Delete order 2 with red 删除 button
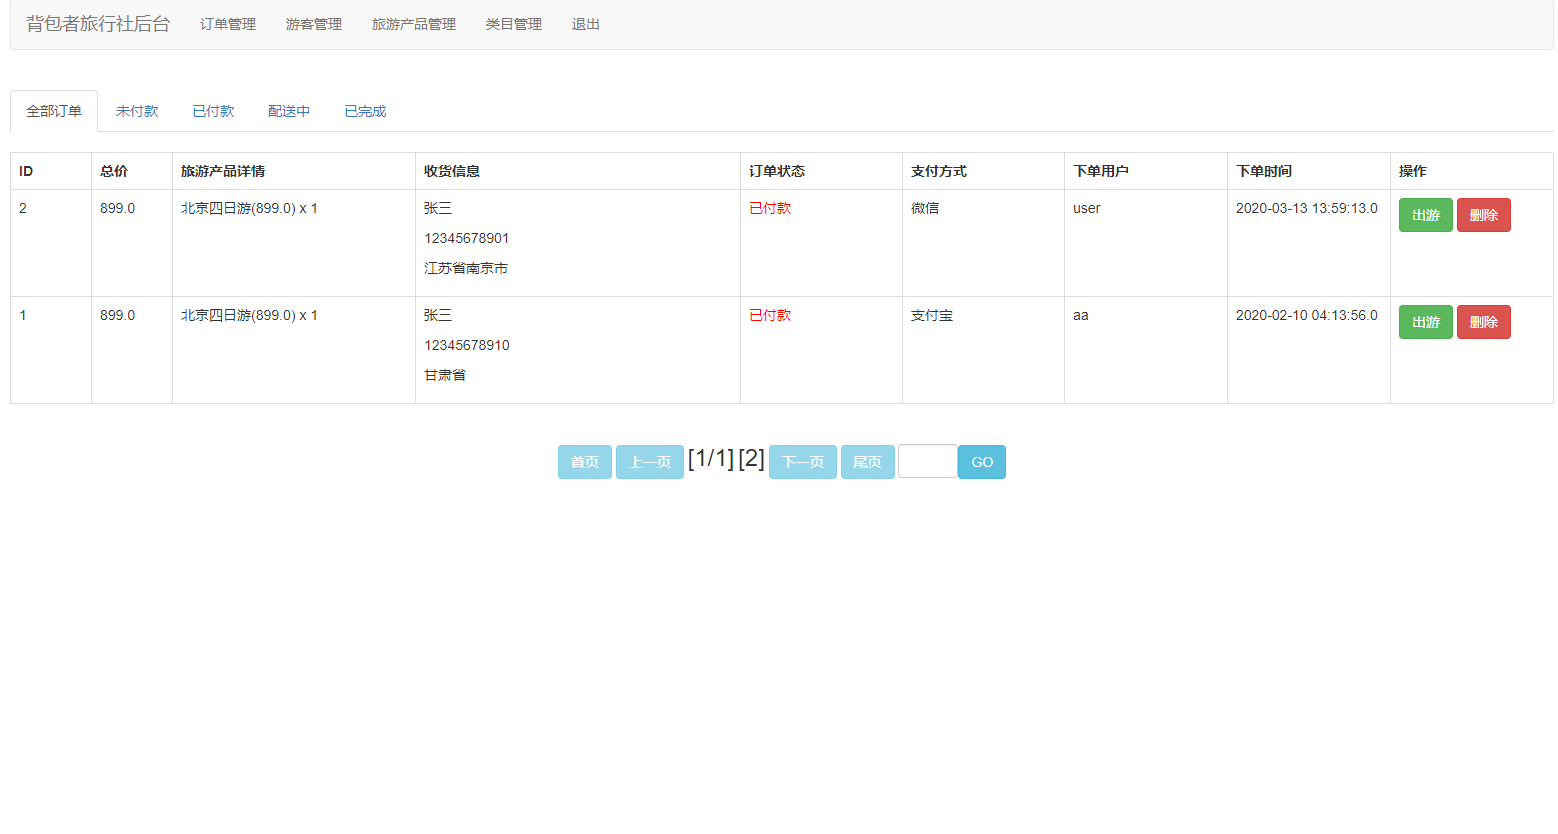The image size is (1558, 834). 1483,215
